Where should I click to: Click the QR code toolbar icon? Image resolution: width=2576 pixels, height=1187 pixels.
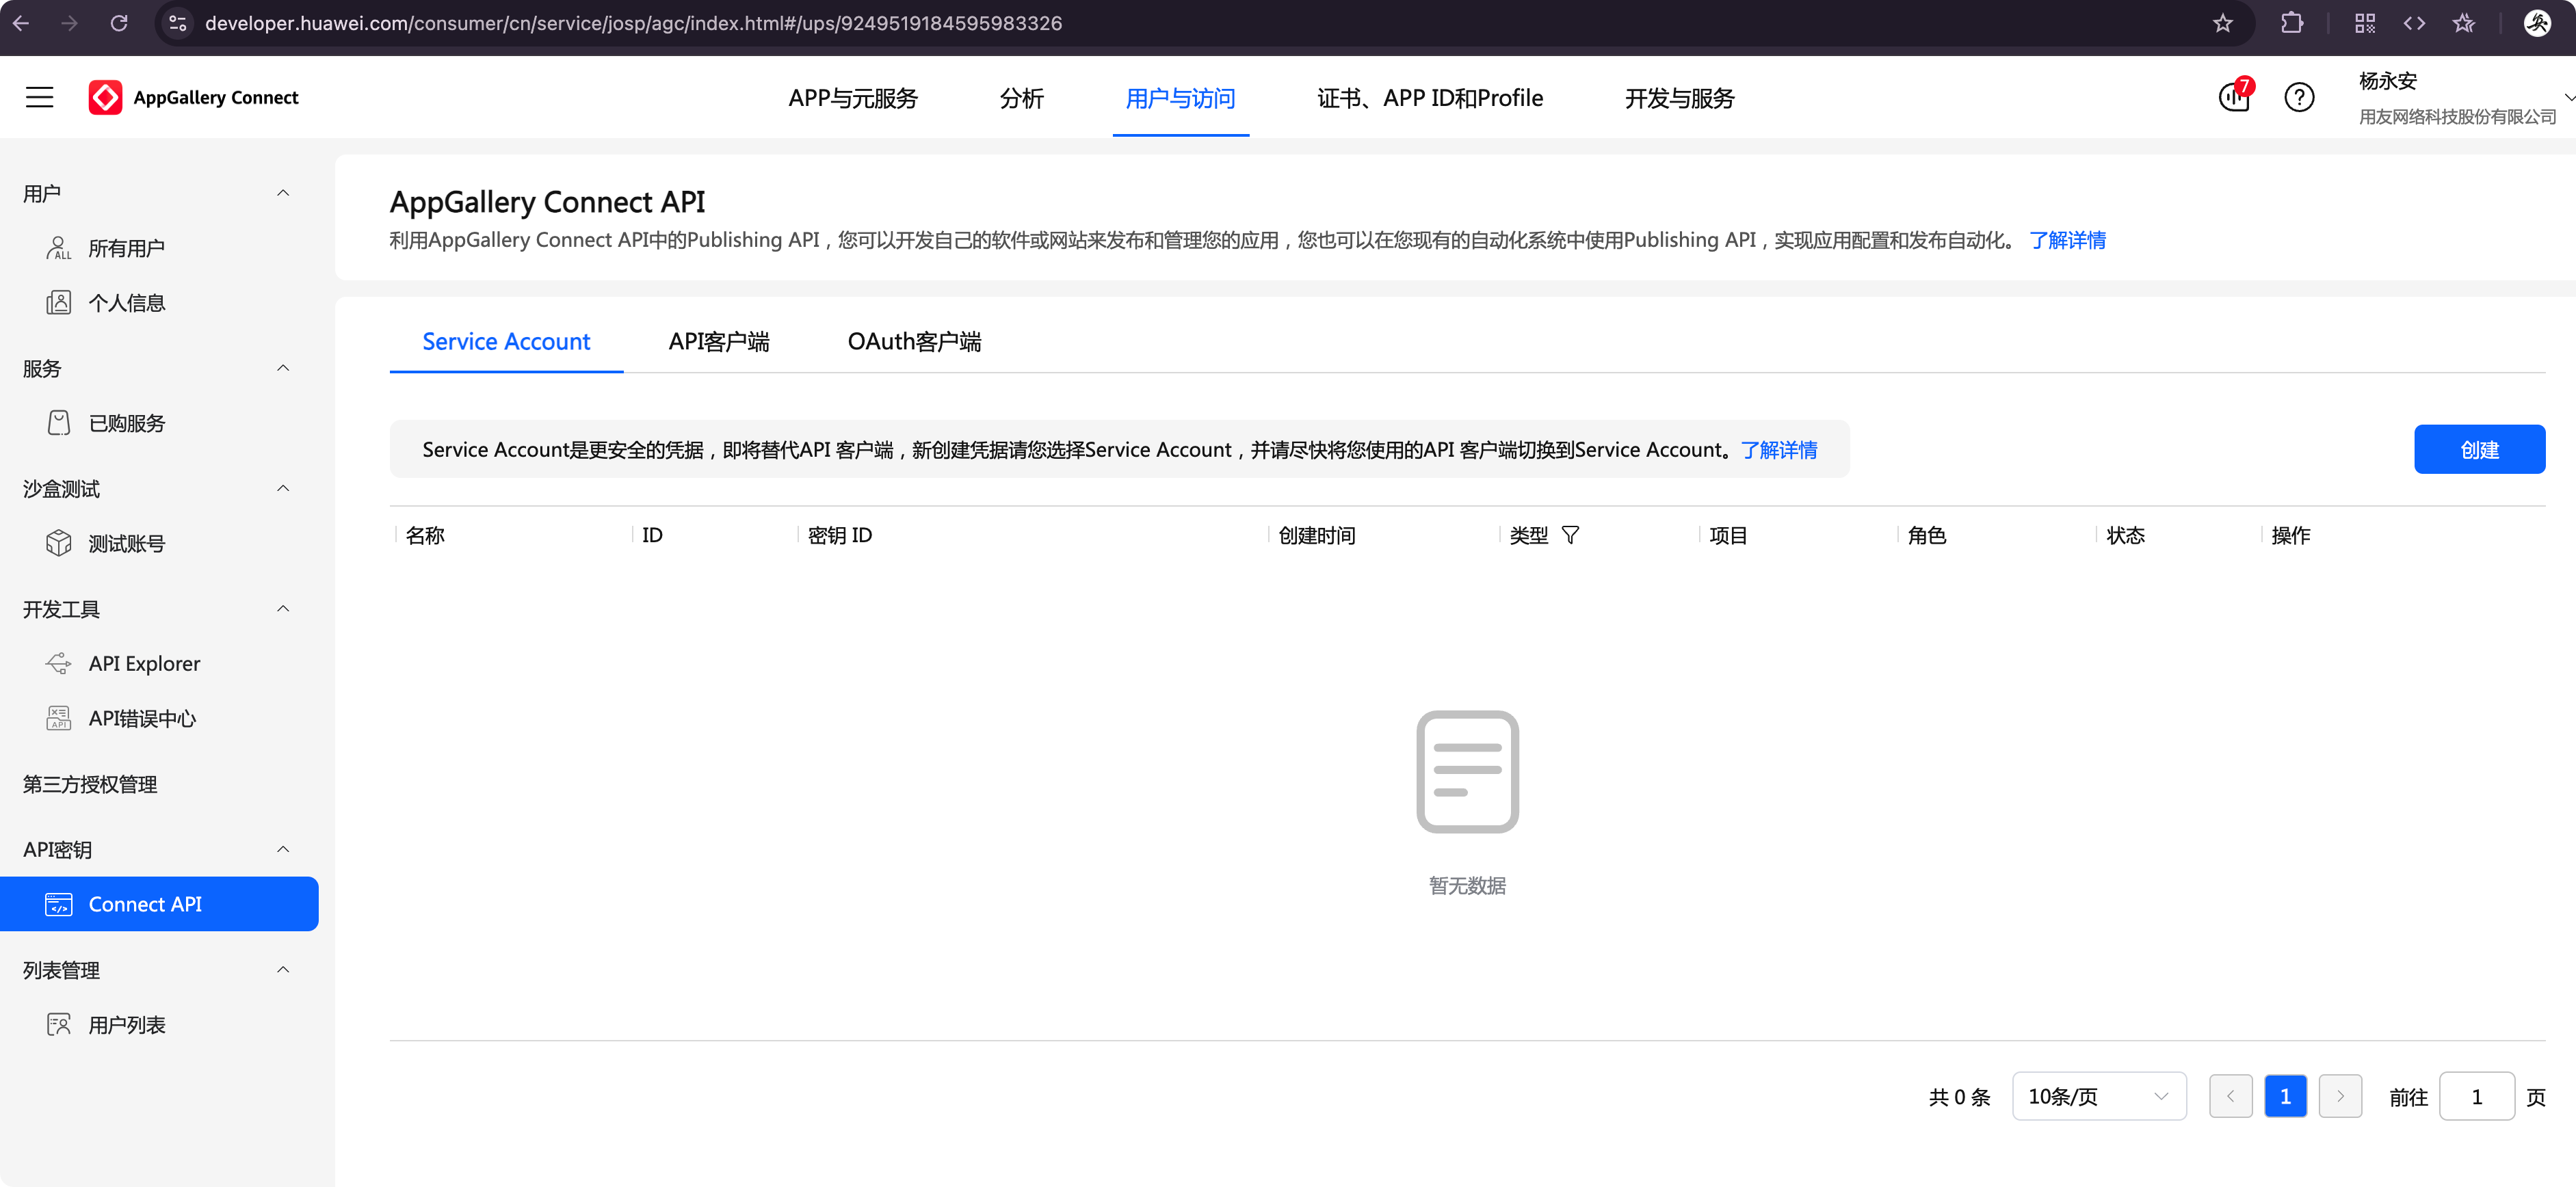coord(2364,23)
